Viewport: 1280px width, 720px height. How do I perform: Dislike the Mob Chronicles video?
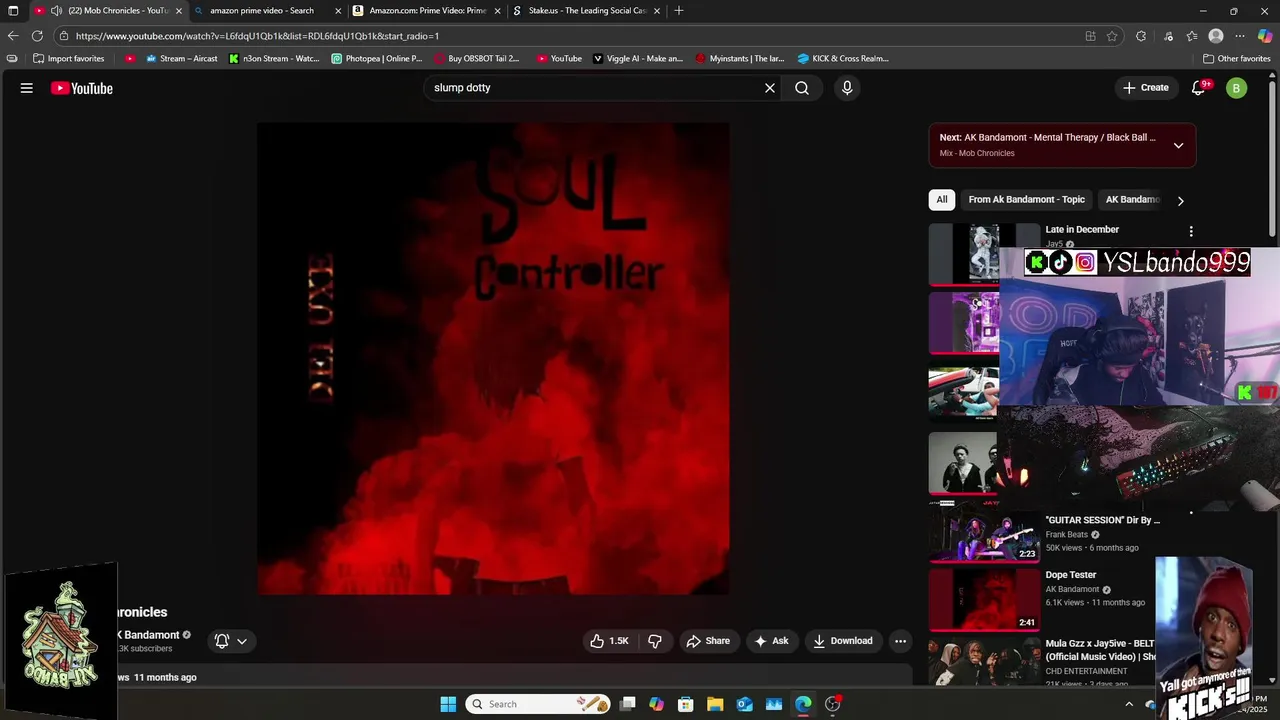655,641
